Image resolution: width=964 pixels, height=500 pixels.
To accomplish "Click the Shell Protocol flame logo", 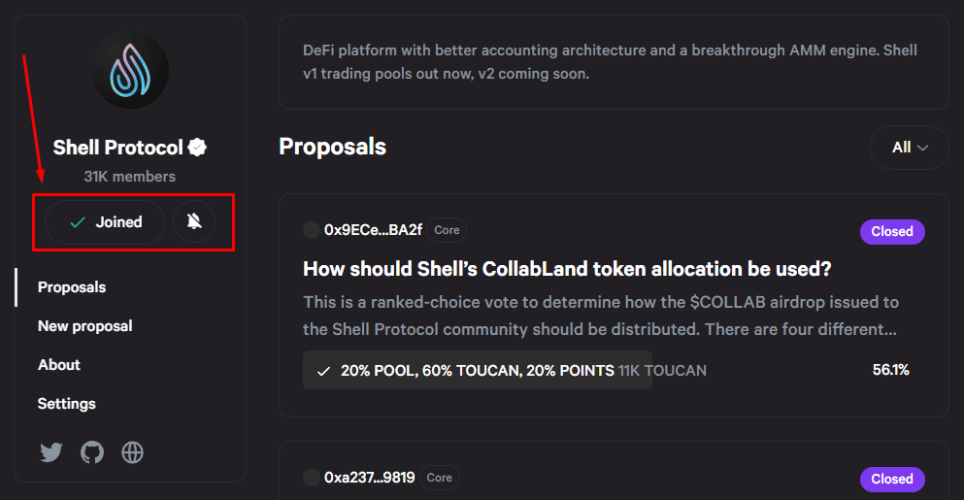I will [130, 70].
